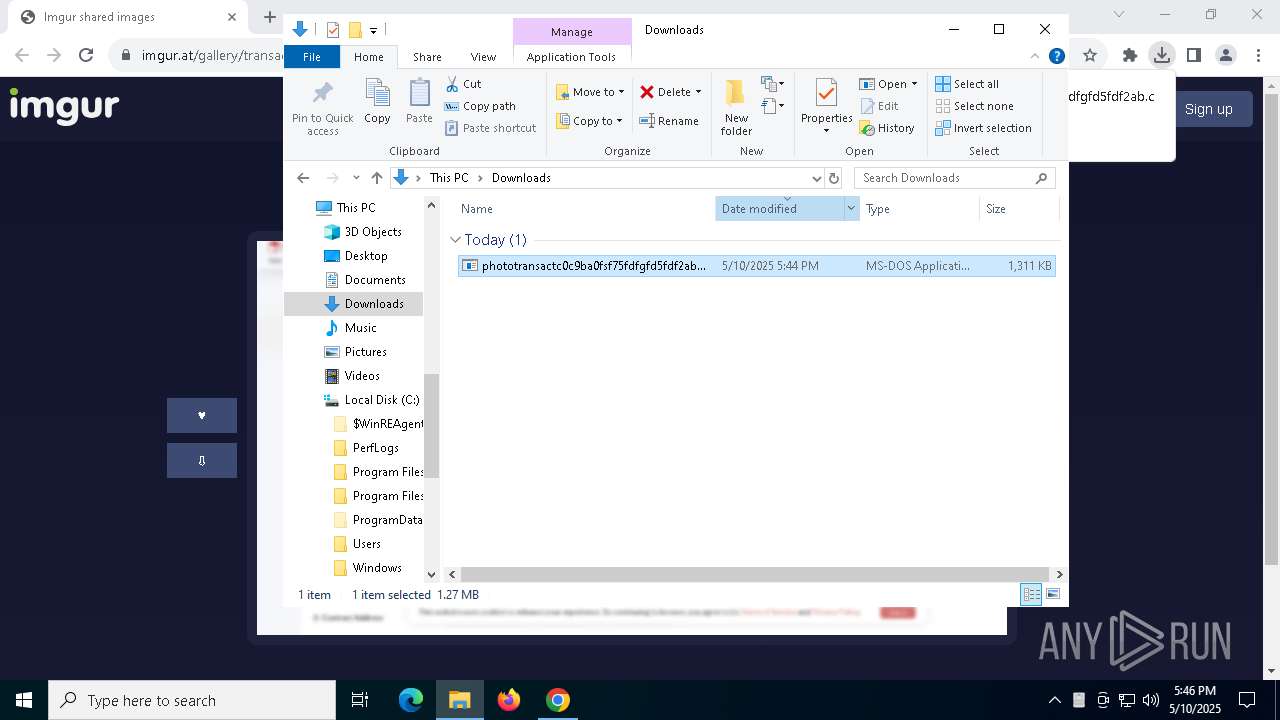Click Sign up on imgur
Image resolution: width=1280 pixels, height=720 pixels.
tap(1208, 109)
